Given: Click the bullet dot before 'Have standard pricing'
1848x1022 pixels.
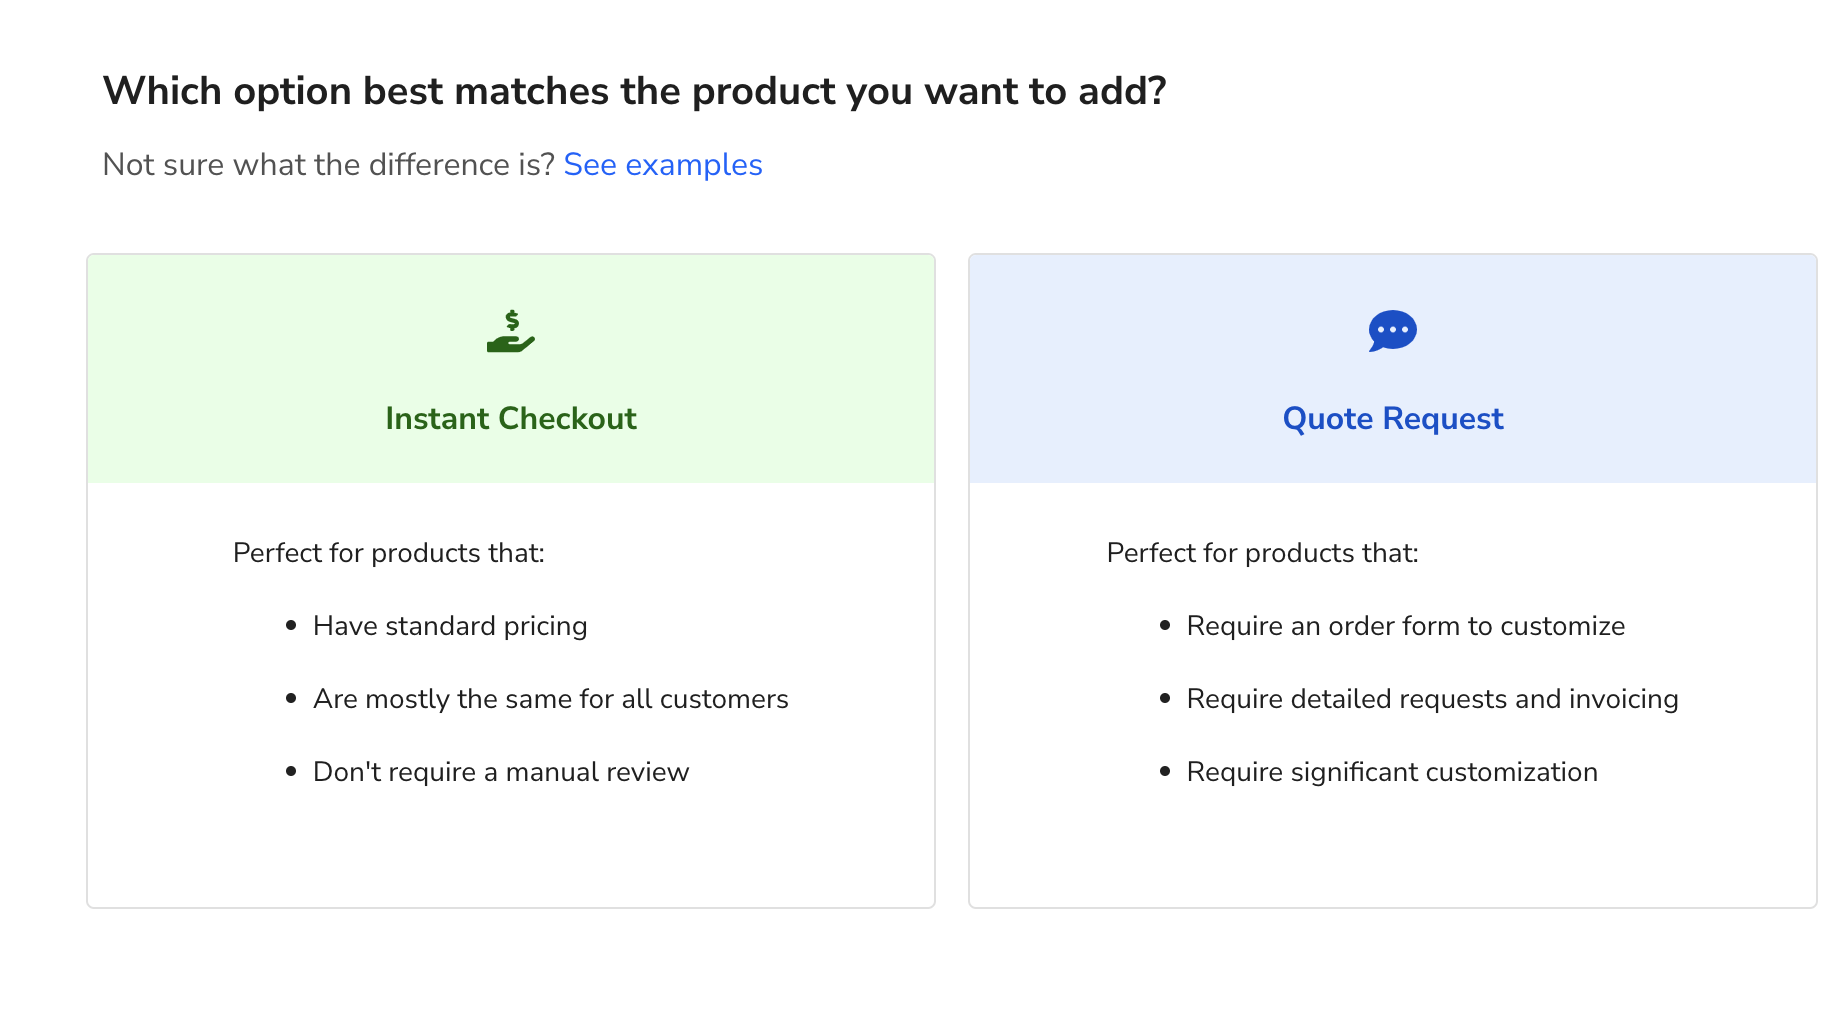Looking at the screenshot, I should (x=291, y=626).
